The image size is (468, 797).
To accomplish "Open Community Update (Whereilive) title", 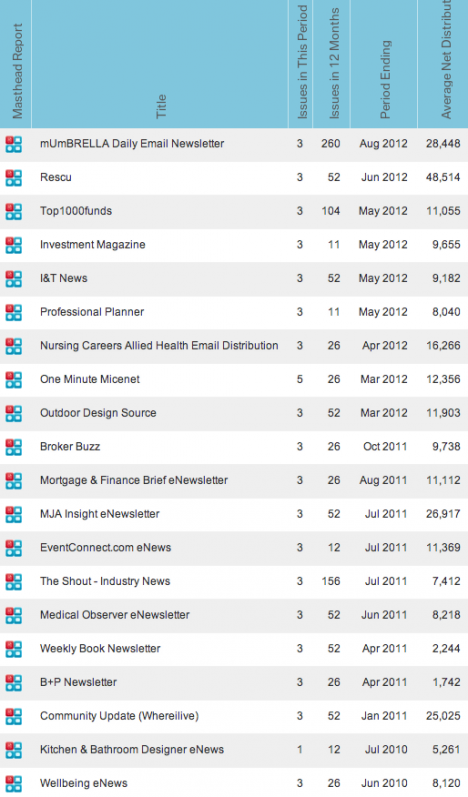I will (x=119, y=716).
